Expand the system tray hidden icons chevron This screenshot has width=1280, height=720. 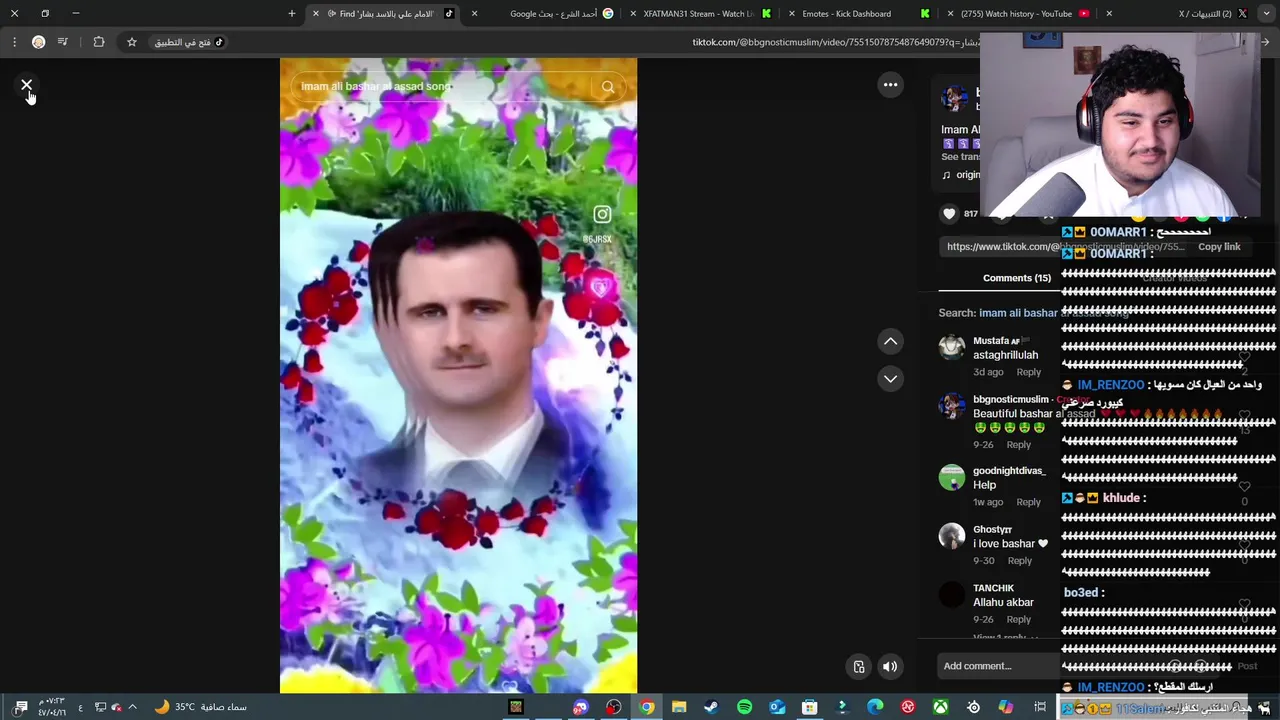132,707
